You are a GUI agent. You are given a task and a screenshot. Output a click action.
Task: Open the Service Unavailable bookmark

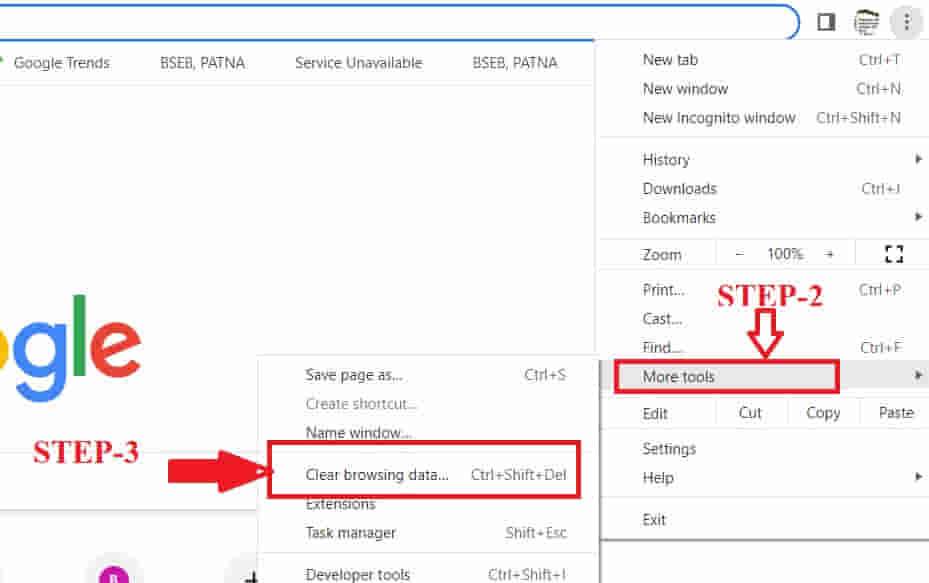358,63
